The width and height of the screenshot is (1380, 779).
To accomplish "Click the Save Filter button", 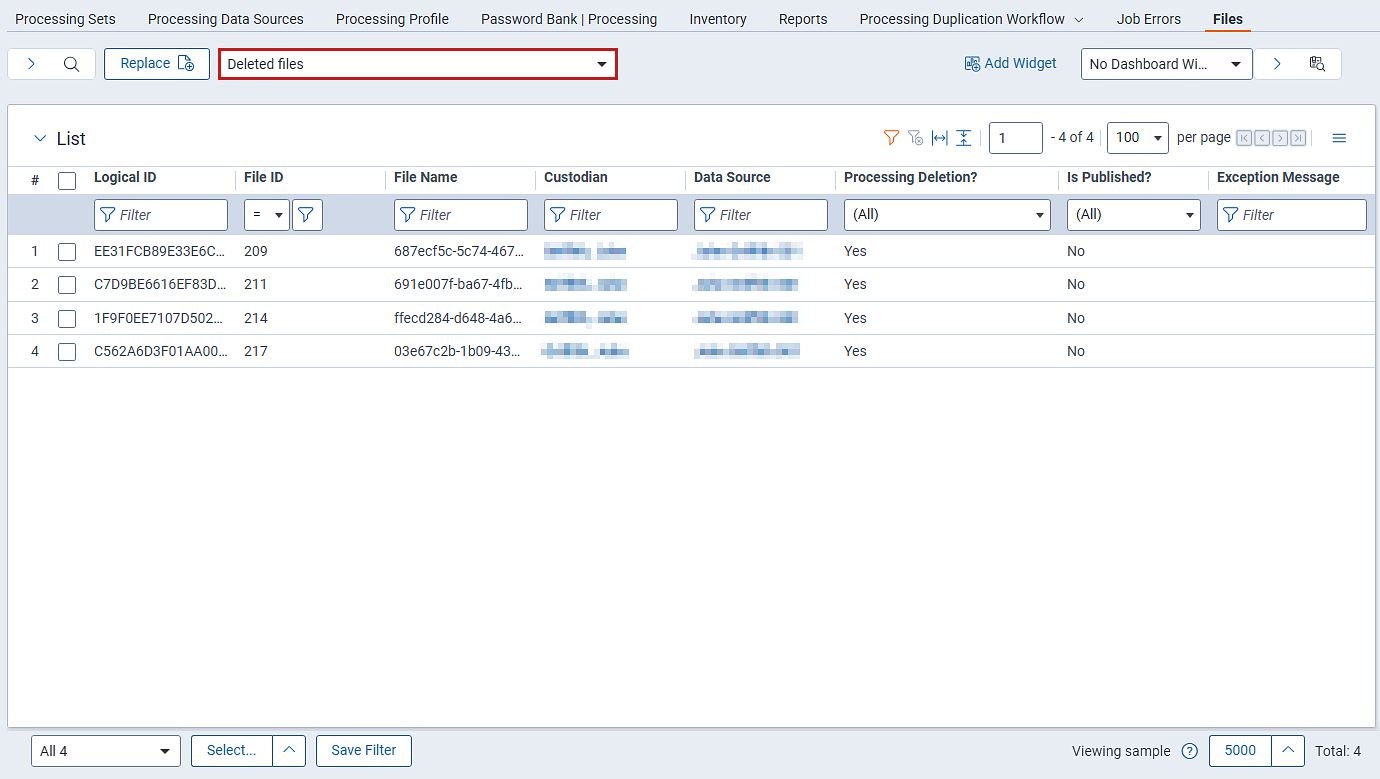I will pos(363,751).
